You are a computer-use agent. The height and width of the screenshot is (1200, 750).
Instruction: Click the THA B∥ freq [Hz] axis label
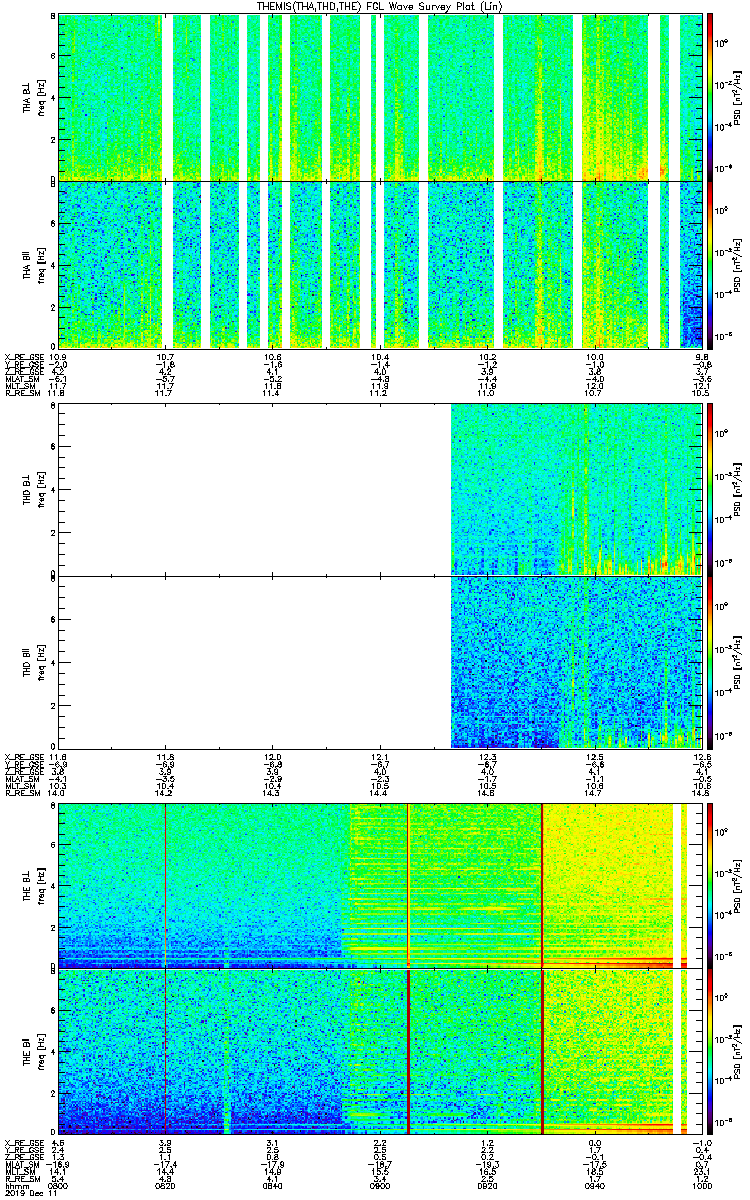point(41,264)
